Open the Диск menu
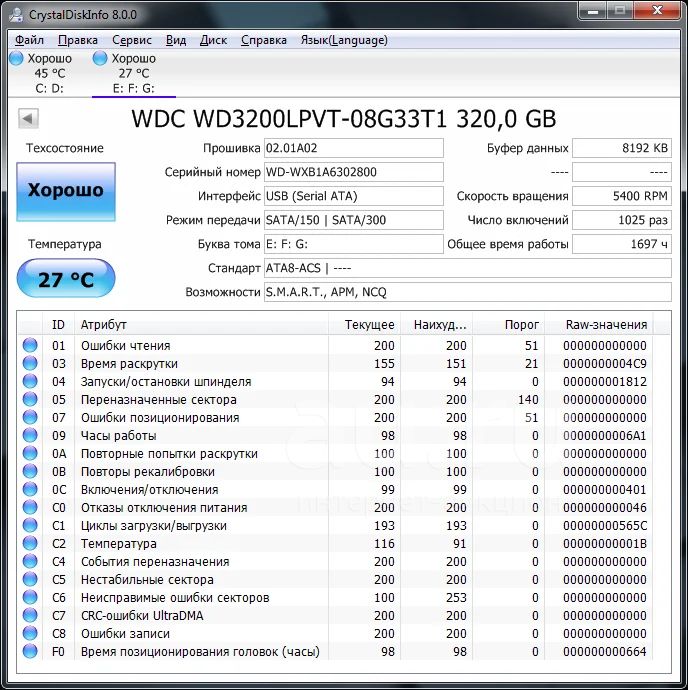Screen dimensions: 688x690 click(213, 40)
